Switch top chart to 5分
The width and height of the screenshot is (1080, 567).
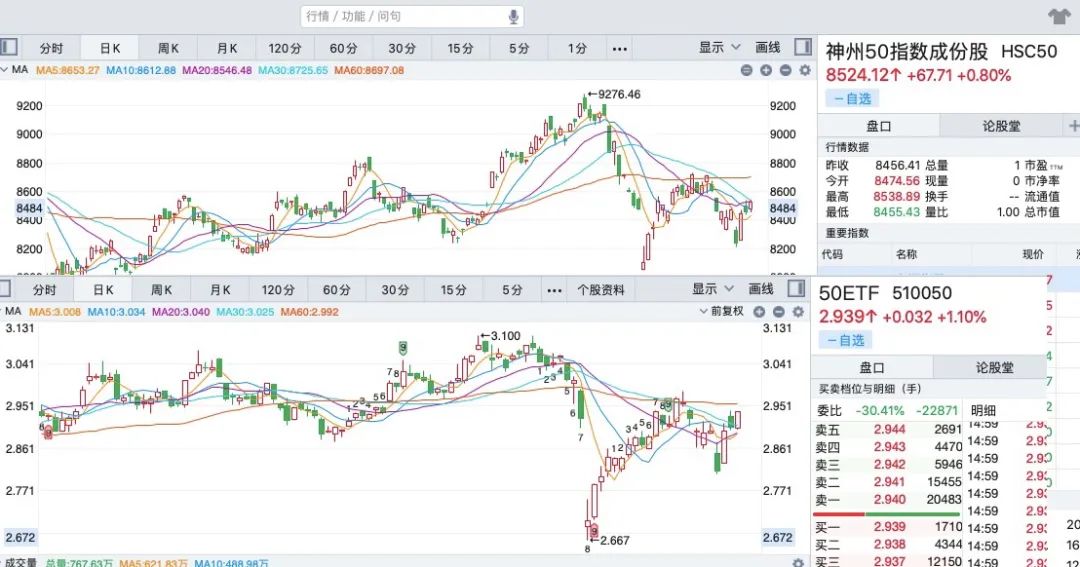pos(519,48)
